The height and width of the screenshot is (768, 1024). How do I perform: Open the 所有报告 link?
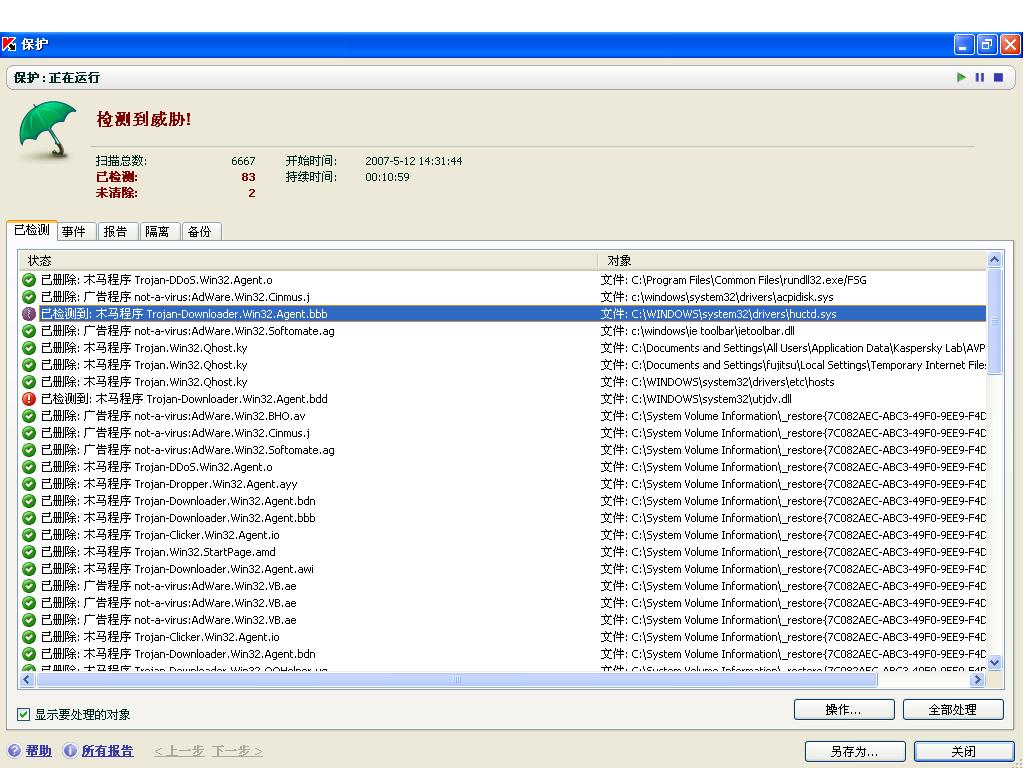point(107,751)
